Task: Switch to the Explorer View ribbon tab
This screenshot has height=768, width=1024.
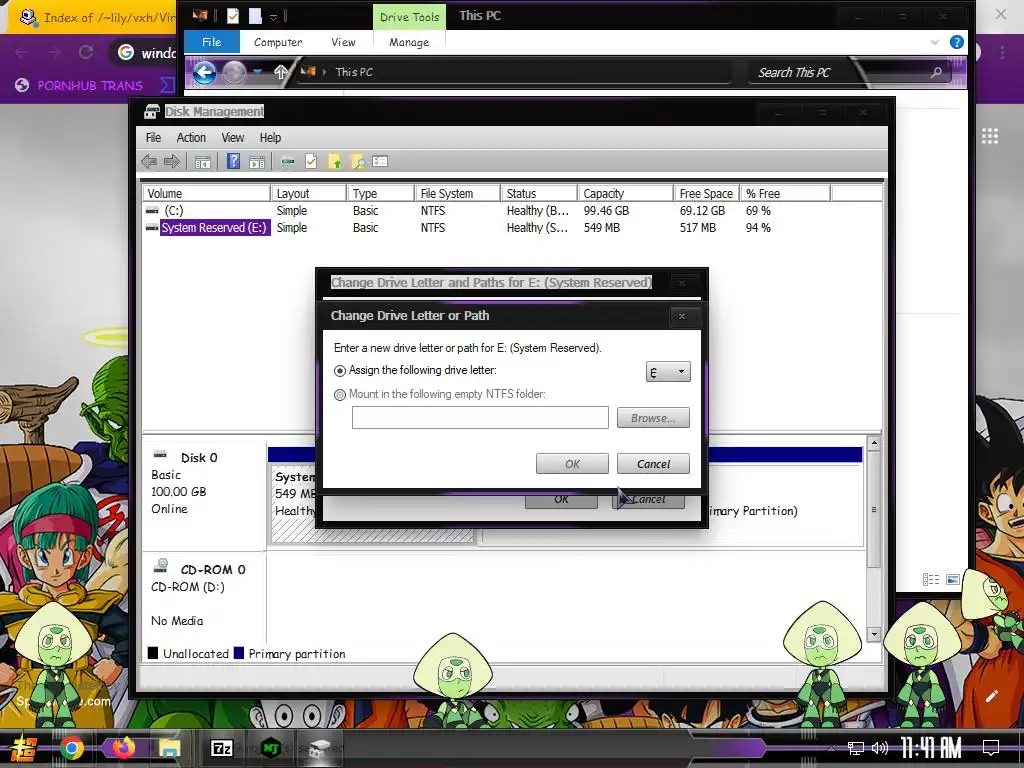Action: (x=343, y=42)
